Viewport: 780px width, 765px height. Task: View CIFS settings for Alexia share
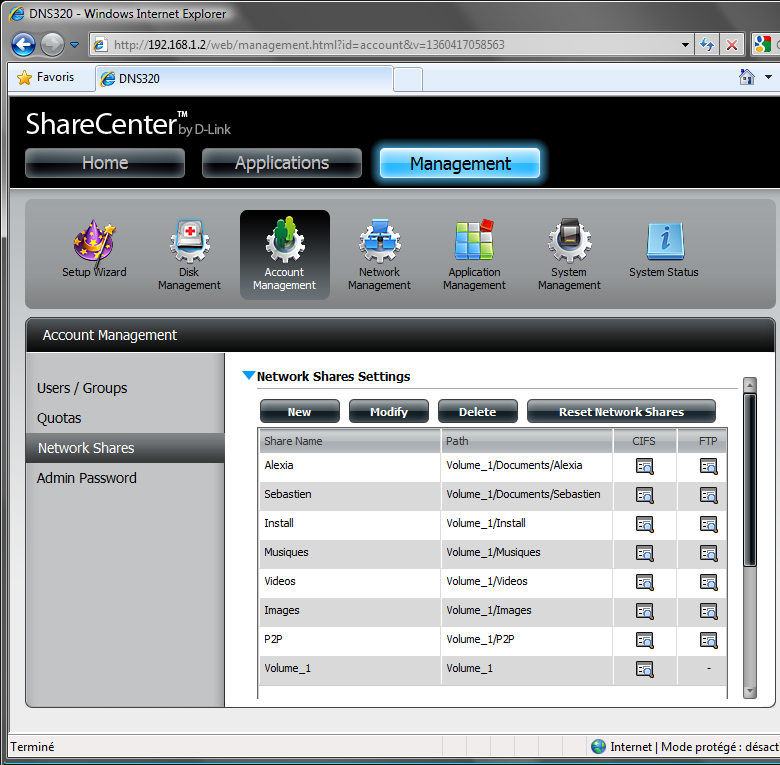point(645,467)
